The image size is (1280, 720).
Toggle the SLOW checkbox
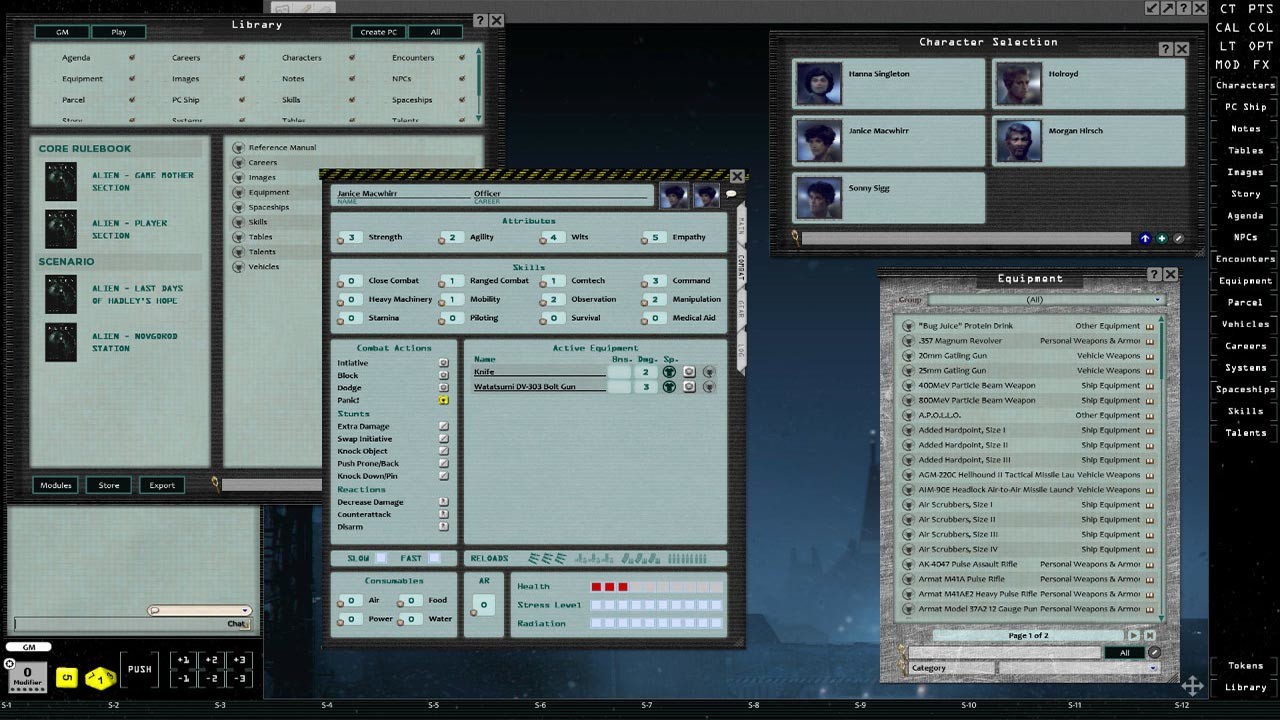[x=379, y=557]
